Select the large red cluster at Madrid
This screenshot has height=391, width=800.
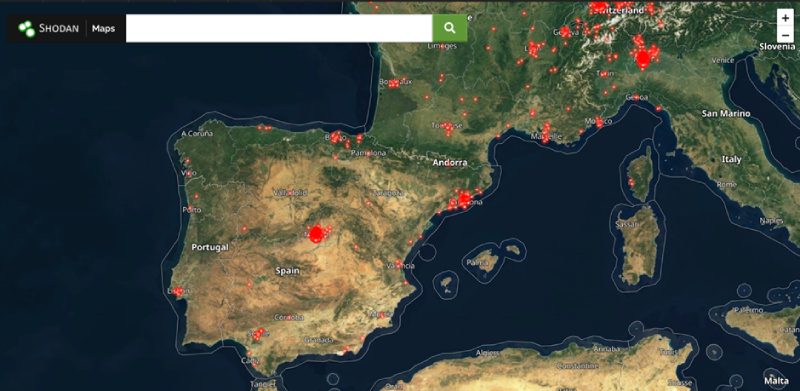(x=317, y=234)
